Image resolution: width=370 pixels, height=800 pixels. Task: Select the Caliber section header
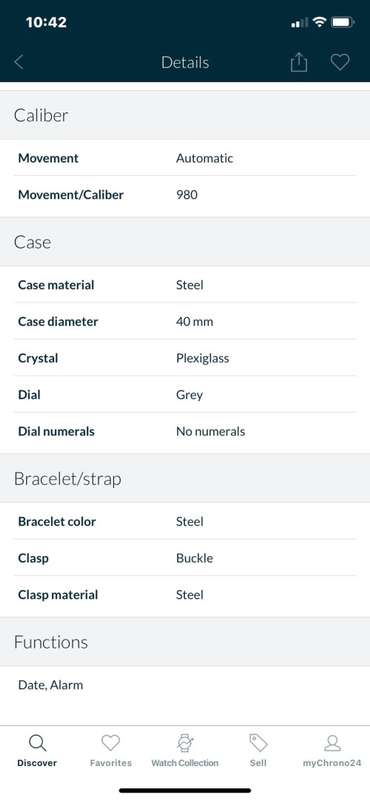185,115
